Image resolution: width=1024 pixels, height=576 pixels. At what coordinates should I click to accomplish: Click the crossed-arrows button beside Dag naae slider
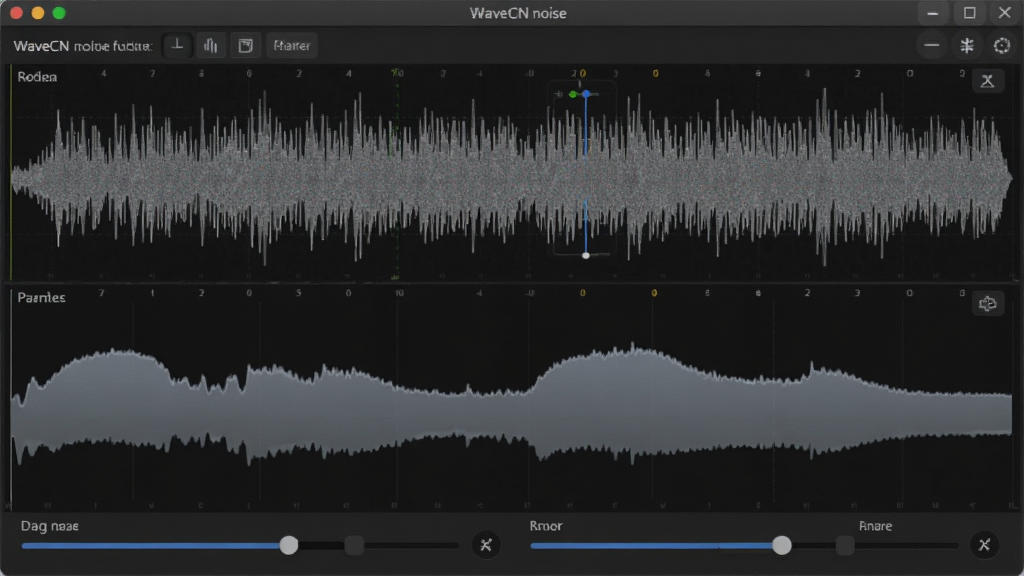[486, 545]
